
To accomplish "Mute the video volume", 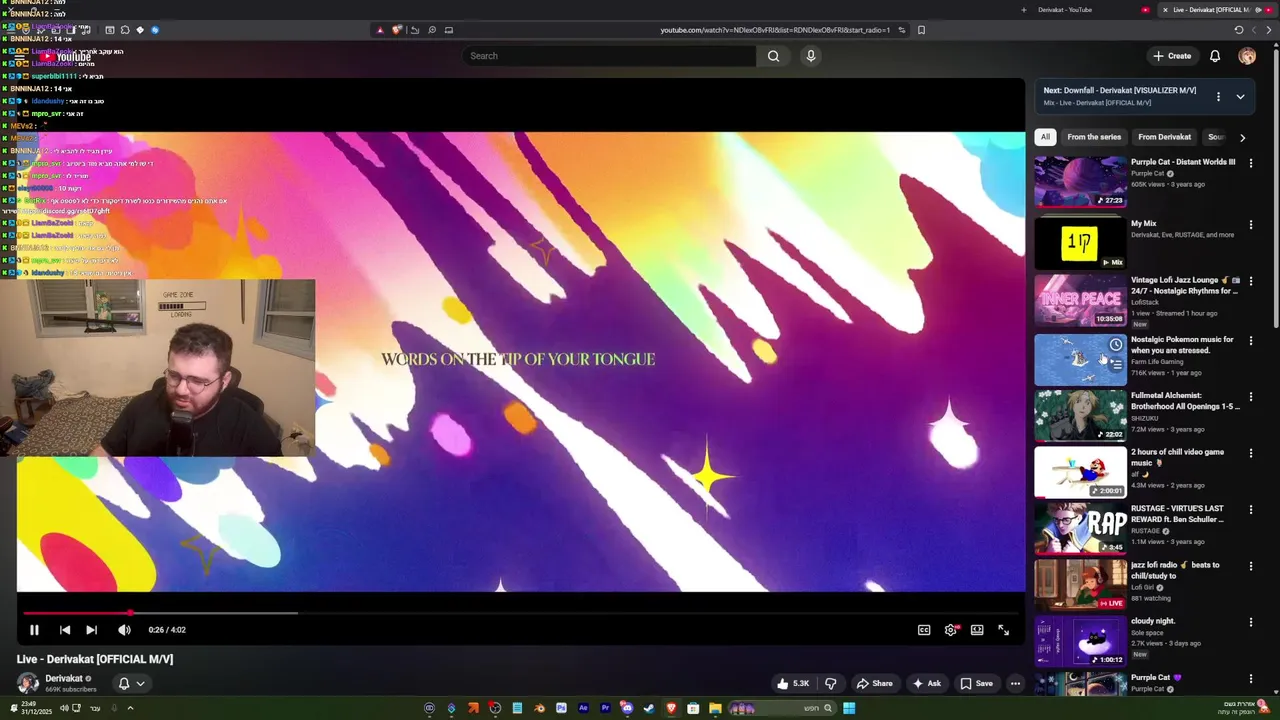I will pos(124,630).
